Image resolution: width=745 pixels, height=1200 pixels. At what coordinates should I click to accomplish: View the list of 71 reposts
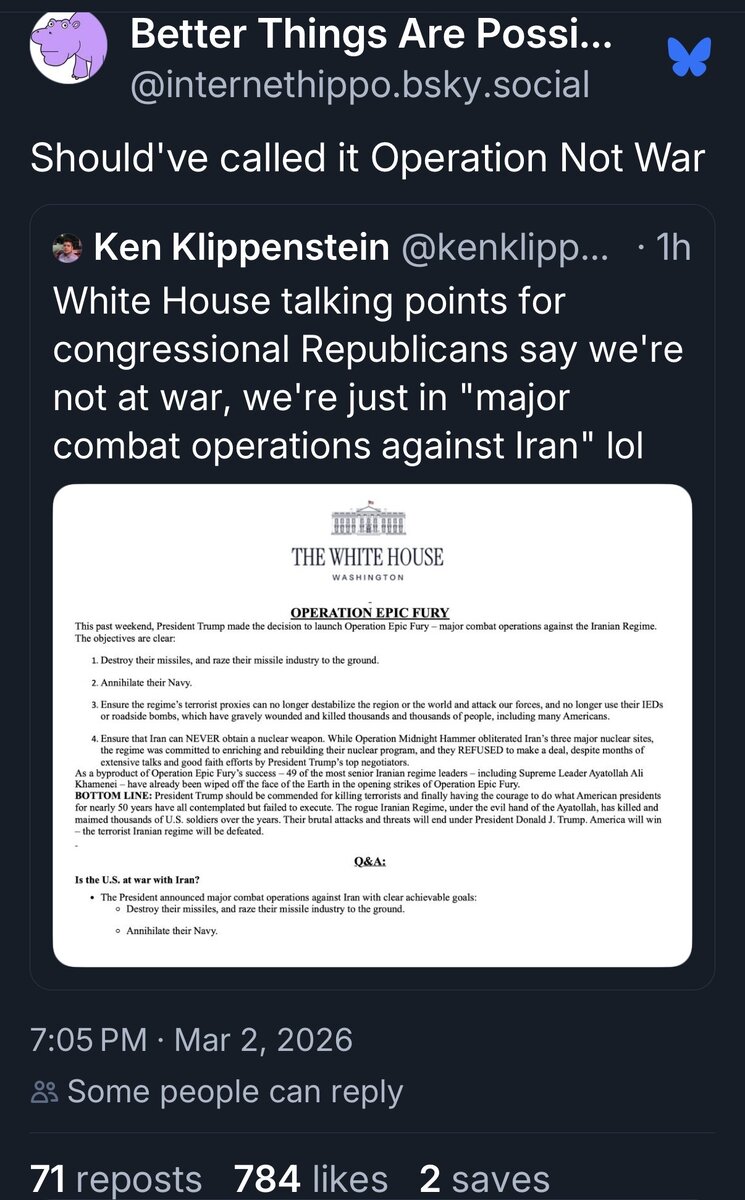pyautogui.click(x=116, y=1179)
